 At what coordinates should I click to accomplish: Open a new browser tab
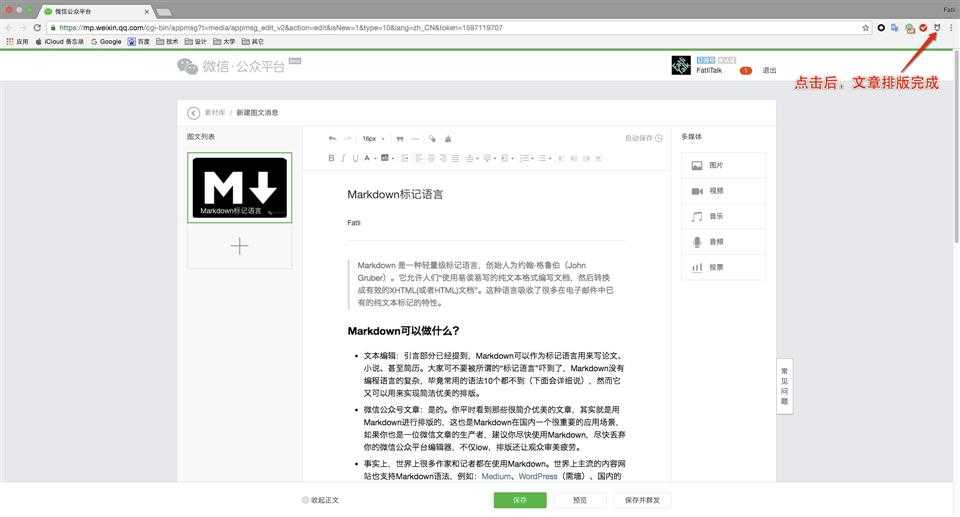pyautogui.click(x=163, y=12)
